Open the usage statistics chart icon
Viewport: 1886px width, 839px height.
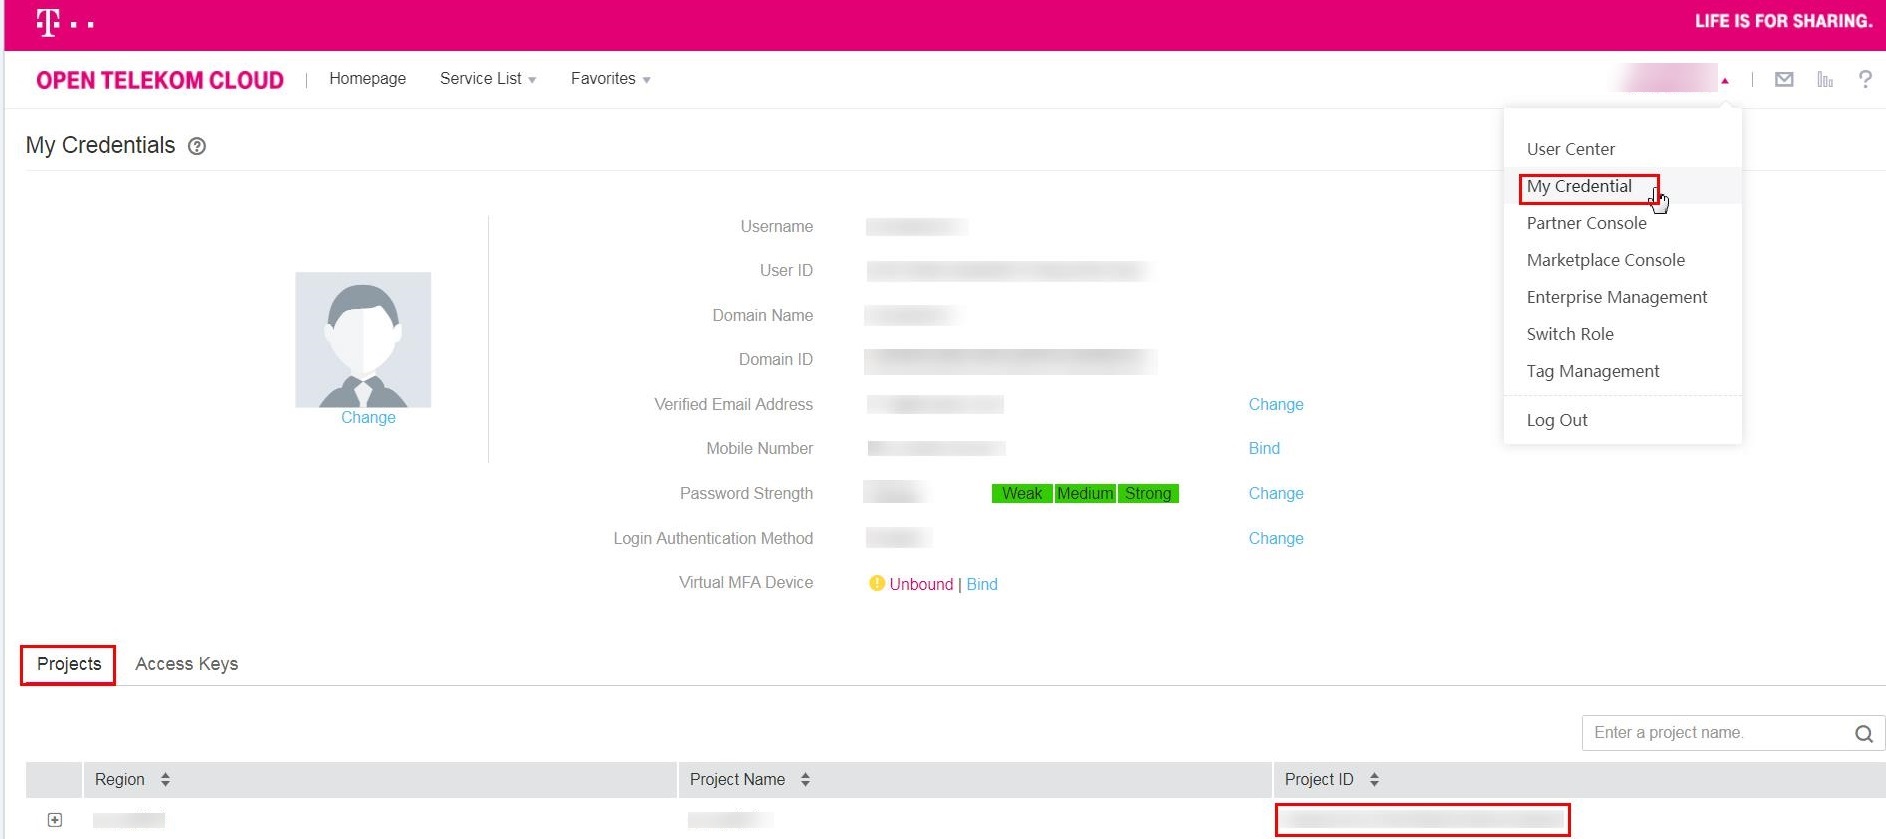click(1825, 79)
